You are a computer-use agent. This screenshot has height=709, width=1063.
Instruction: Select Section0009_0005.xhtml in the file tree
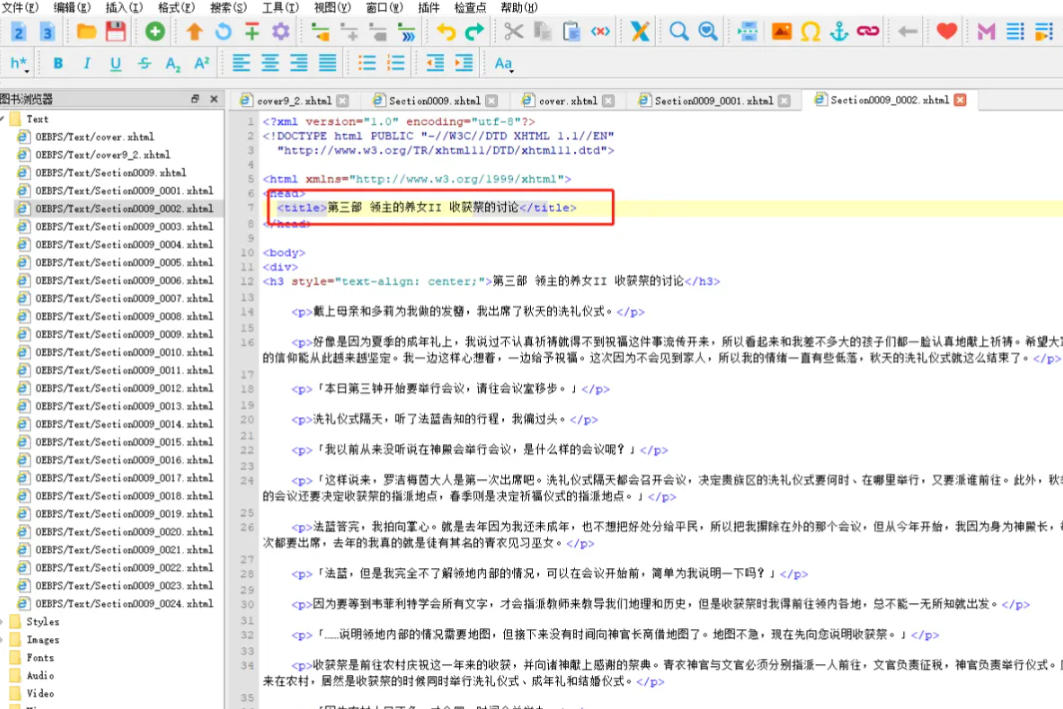pyautogui.click(x=124, y=262)
